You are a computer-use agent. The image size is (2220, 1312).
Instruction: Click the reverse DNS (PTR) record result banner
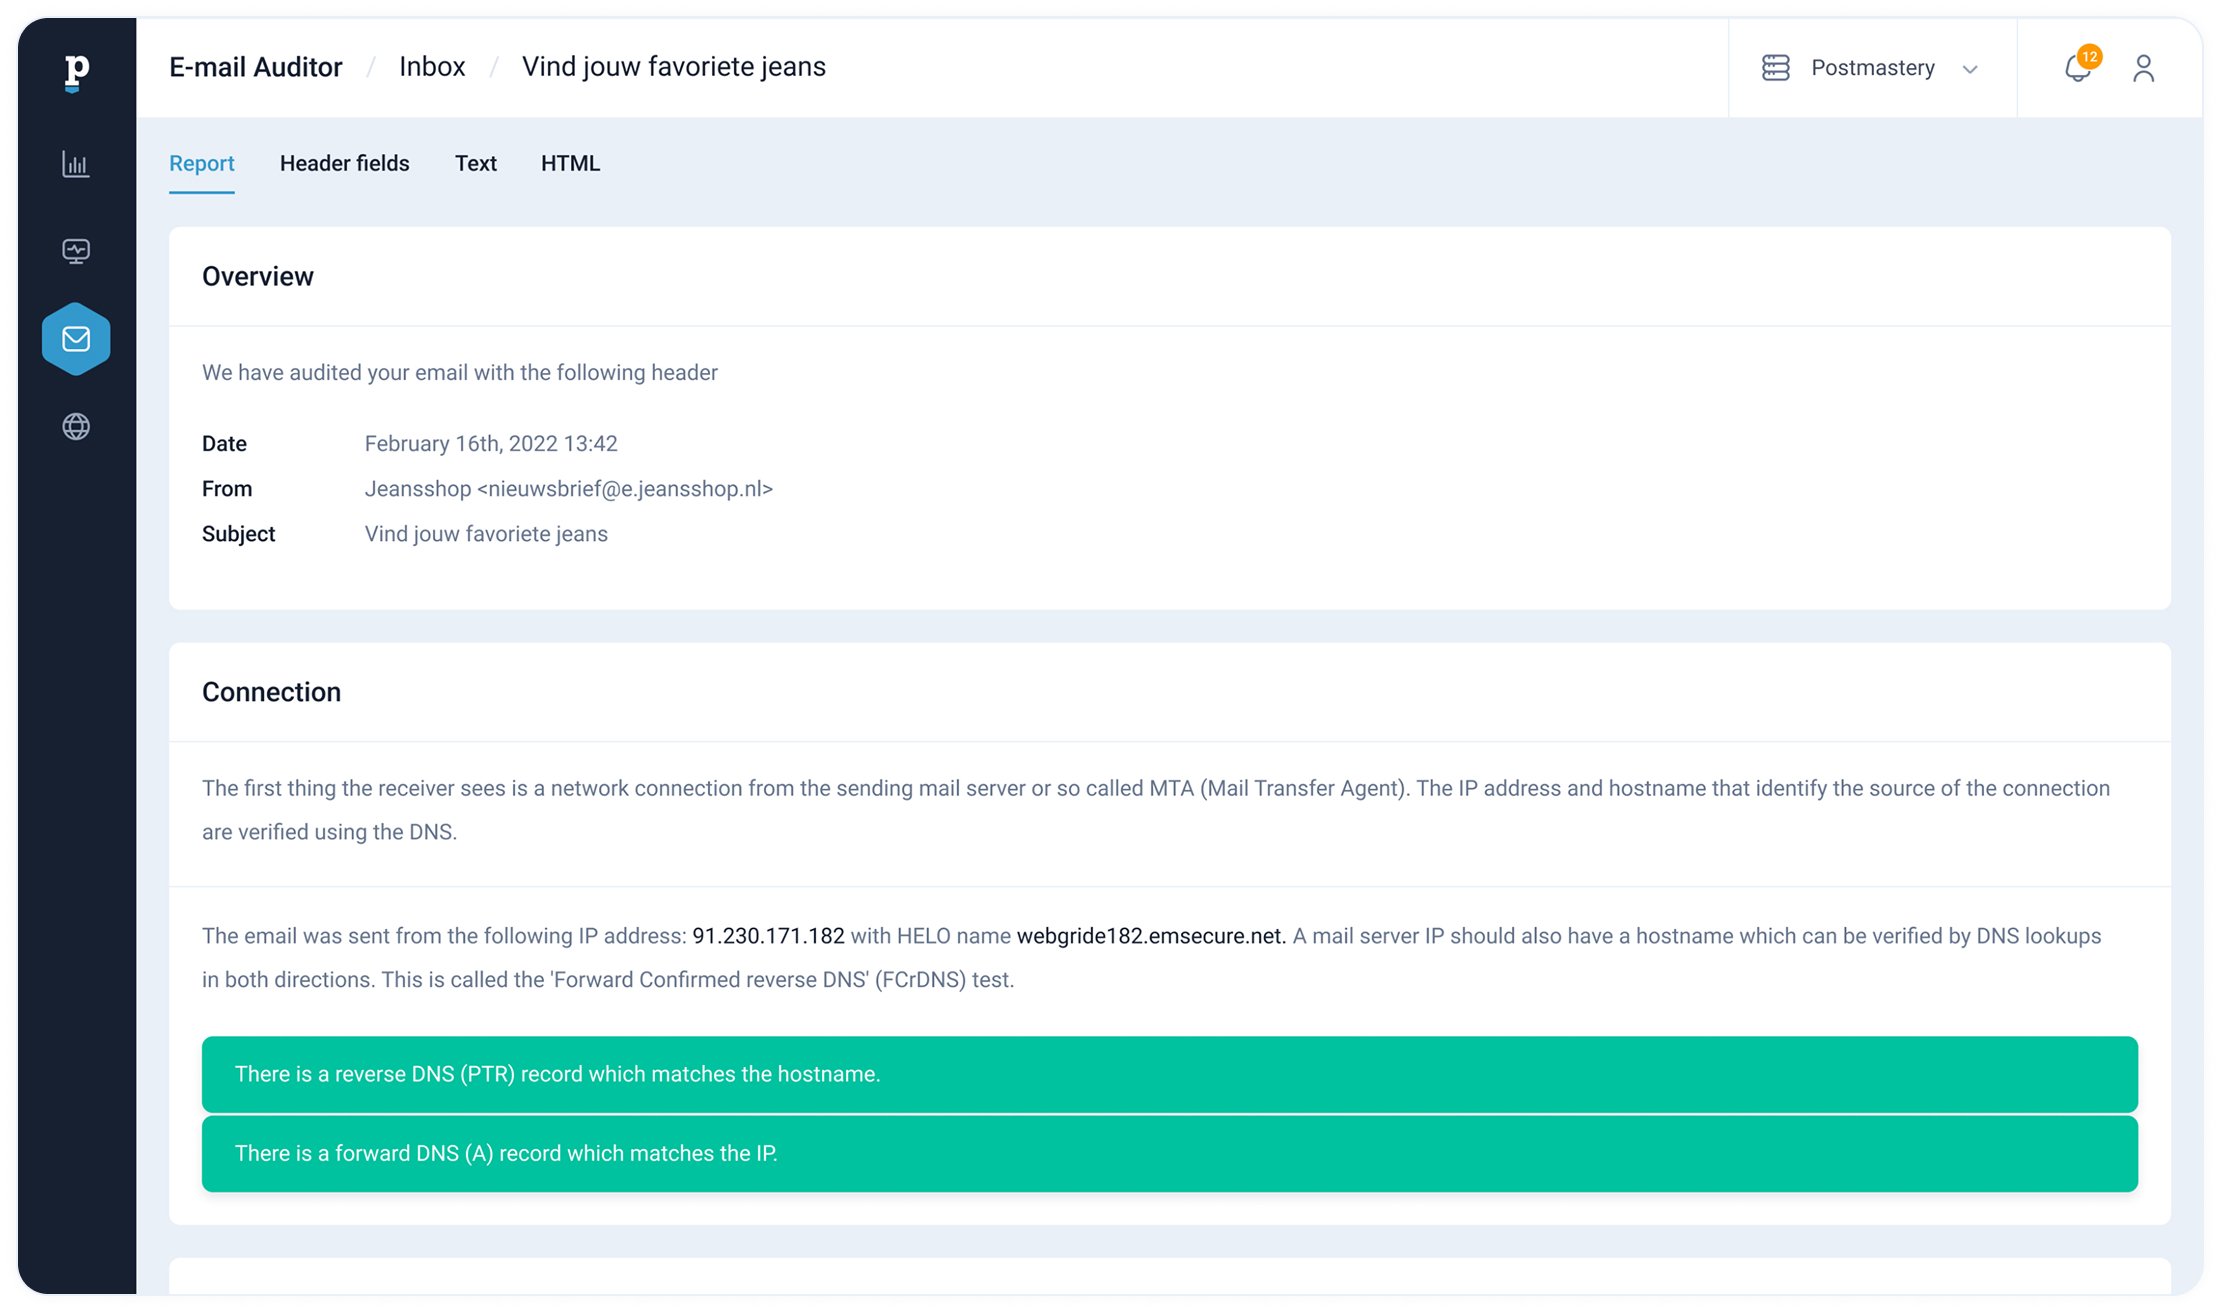click(1169, 1074)
